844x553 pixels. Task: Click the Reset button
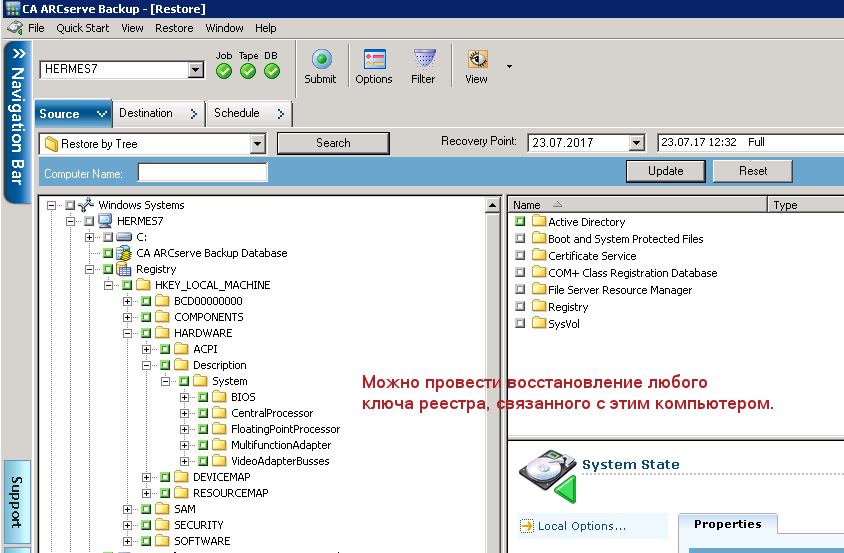752,171
